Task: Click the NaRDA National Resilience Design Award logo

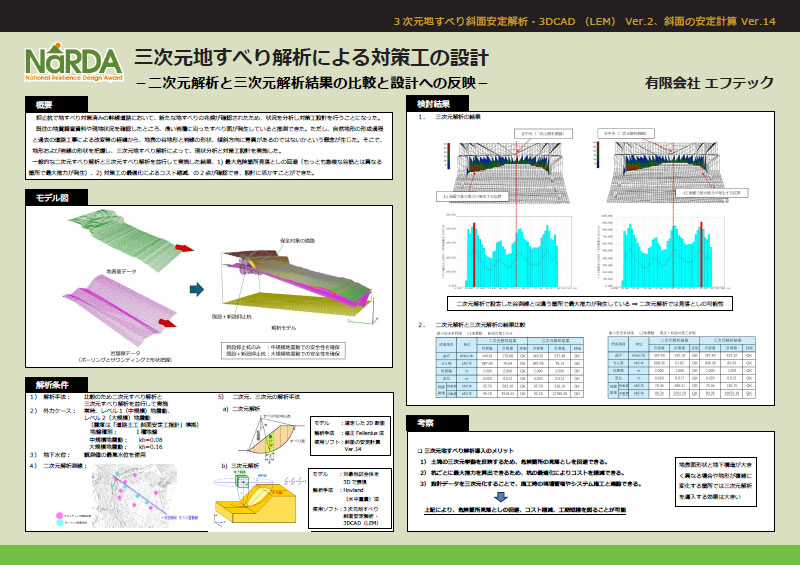Action: [x=74, y=62]
